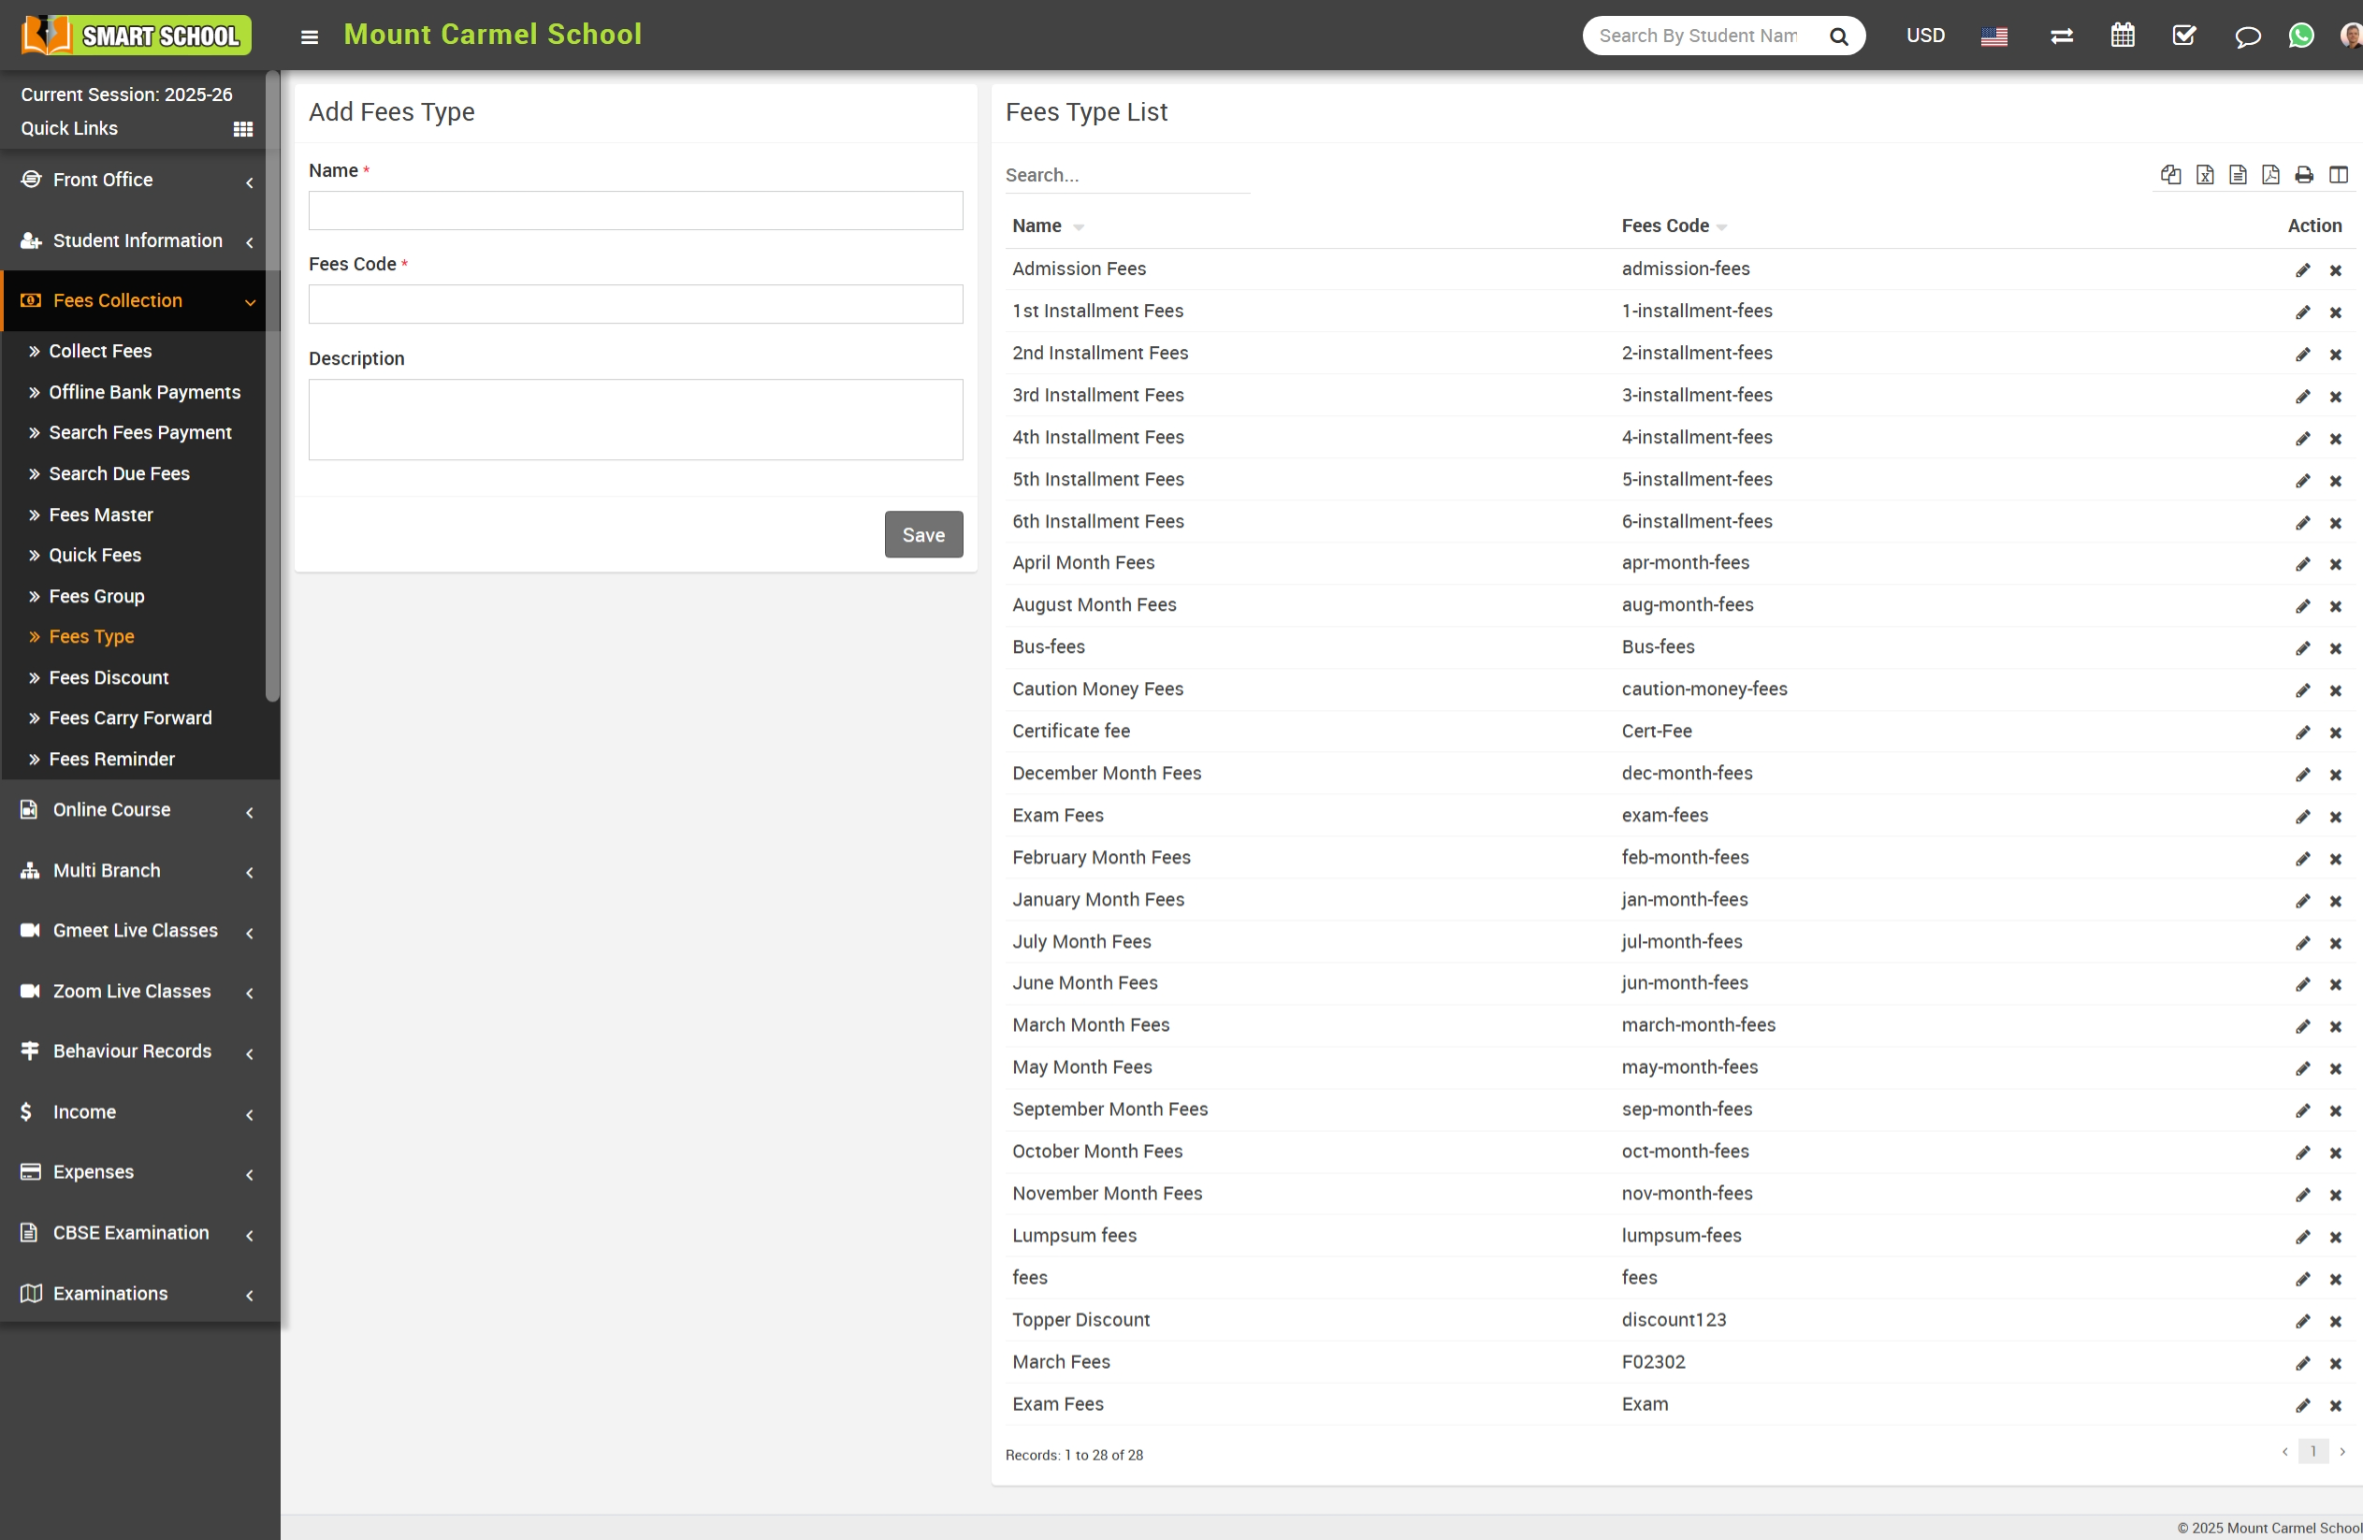
Task: Delete the 6th Installment Fees row
Action: pyautogui.click(x=2335, y=523)
